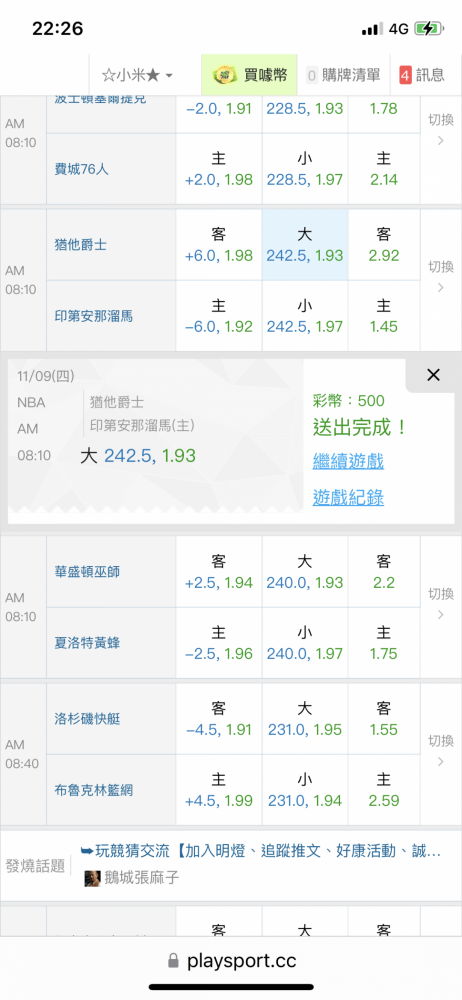Open the 玩競猜交流 hot topic post
Screen dimensions: 462x1000
tap(260, 851)
